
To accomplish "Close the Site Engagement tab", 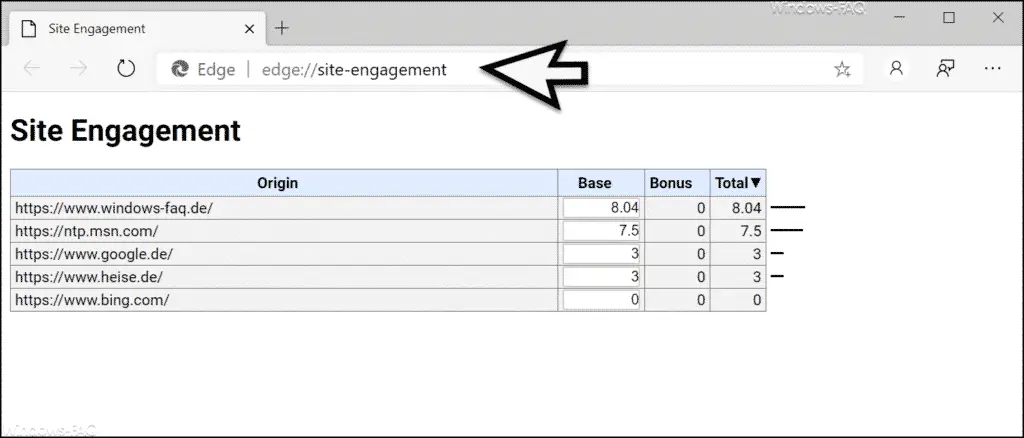I will (x=249, y=29).
